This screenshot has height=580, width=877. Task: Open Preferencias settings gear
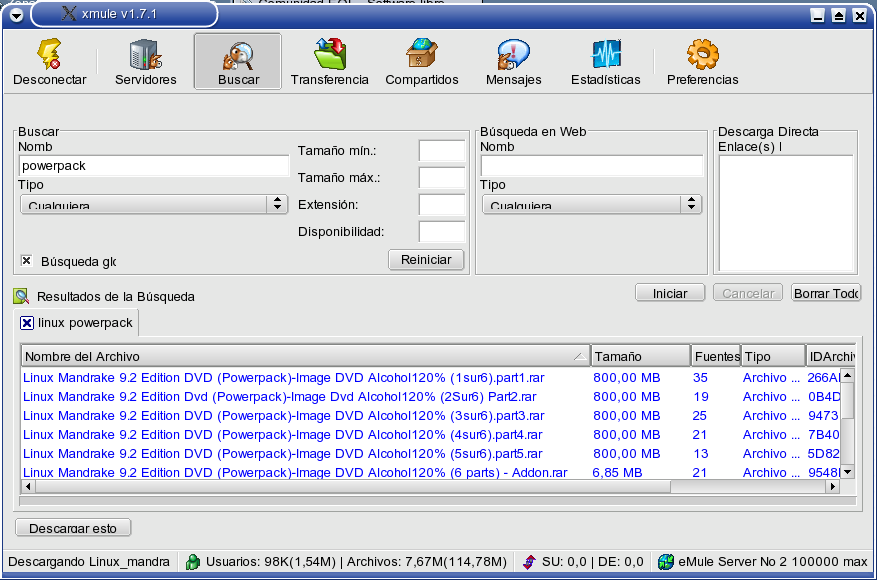click(702, 62)
